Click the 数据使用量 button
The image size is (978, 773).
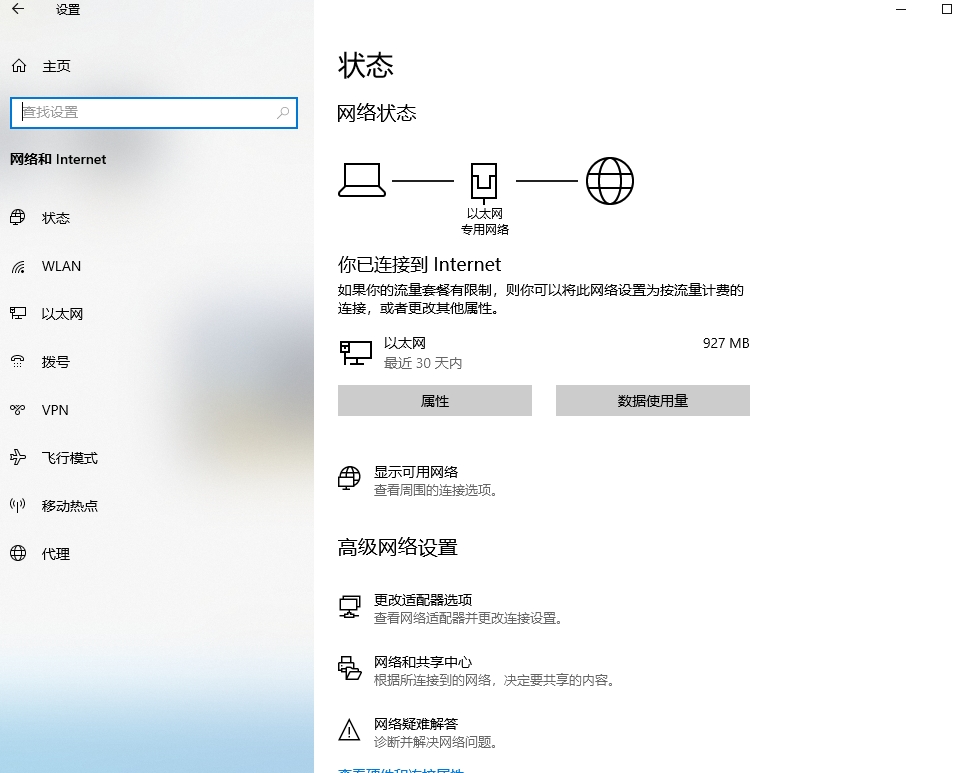[652, 401]
